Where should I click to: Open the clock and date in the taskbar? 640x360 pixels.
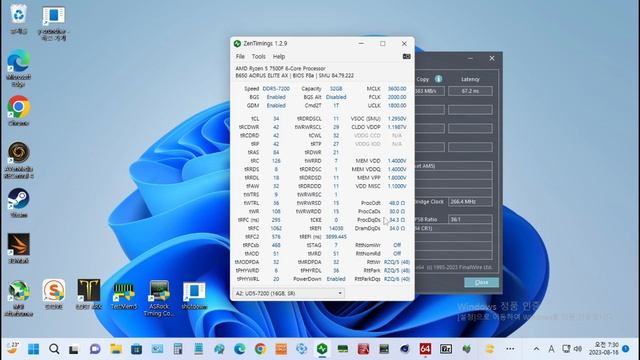click(604, 349)
